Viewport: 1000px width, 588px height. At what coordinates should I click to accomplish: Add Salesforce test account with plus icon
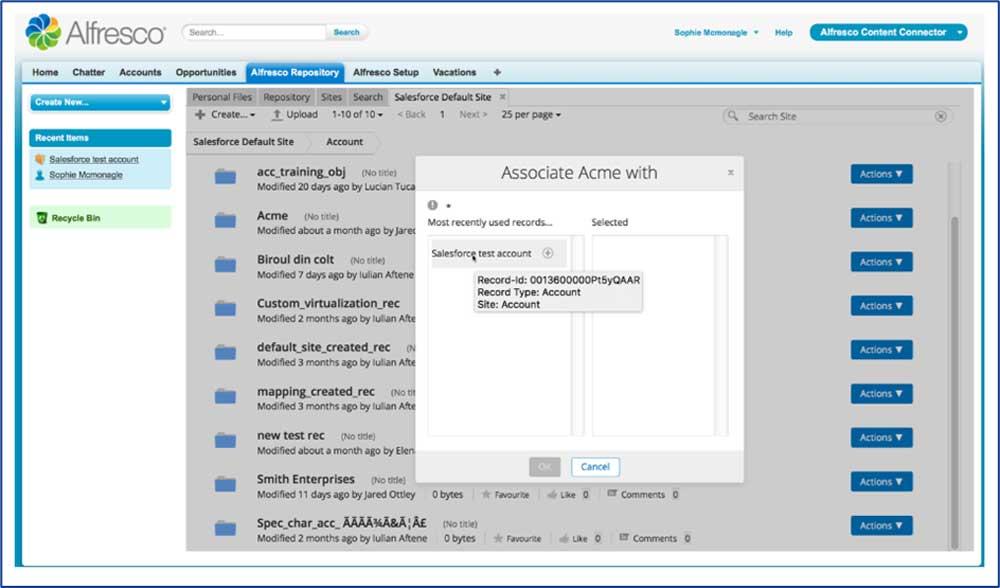pos(548,253)
